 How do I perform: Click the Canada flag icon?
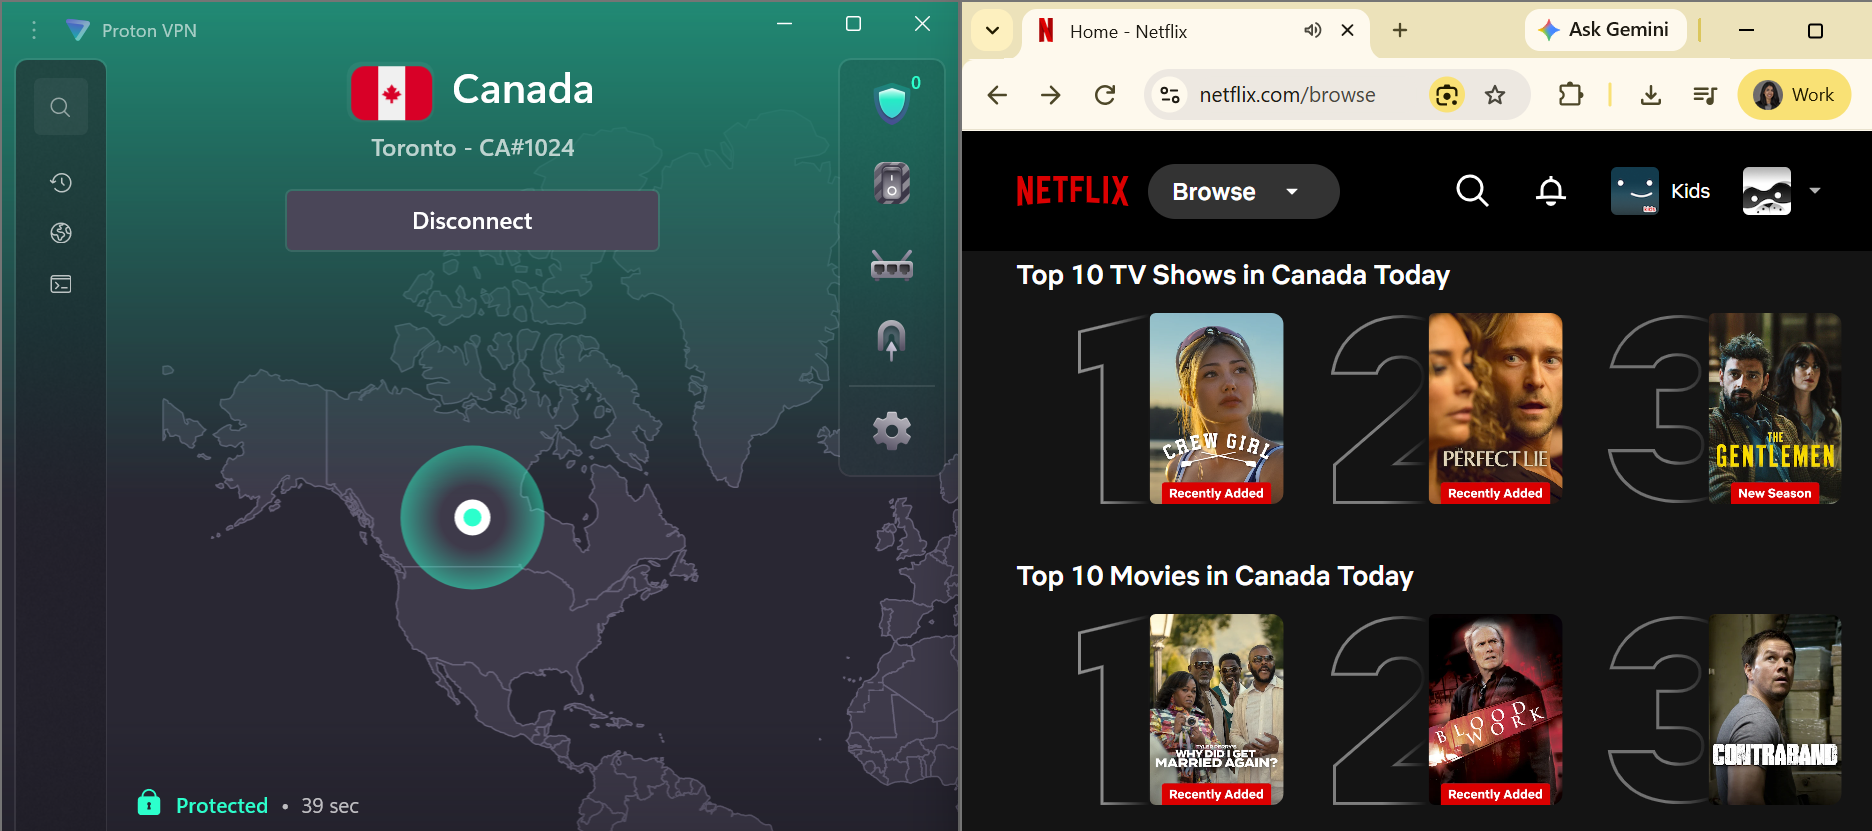391,93
